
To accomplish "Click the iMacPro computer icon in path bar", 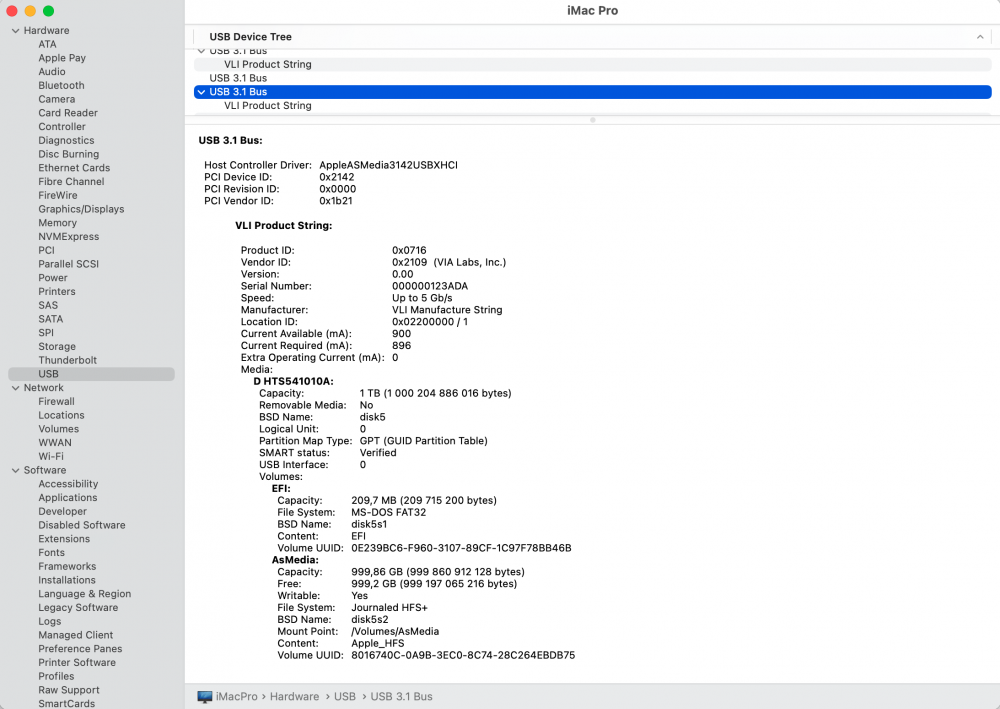I will point(204,697).
